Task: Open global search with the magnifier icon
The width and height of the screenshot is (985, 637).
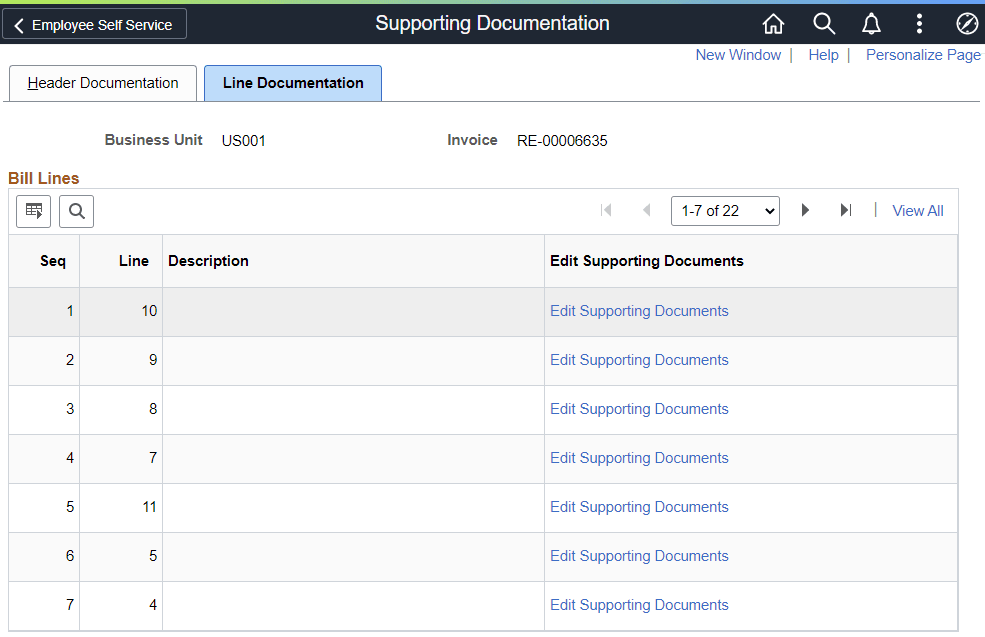Action: 822,23
